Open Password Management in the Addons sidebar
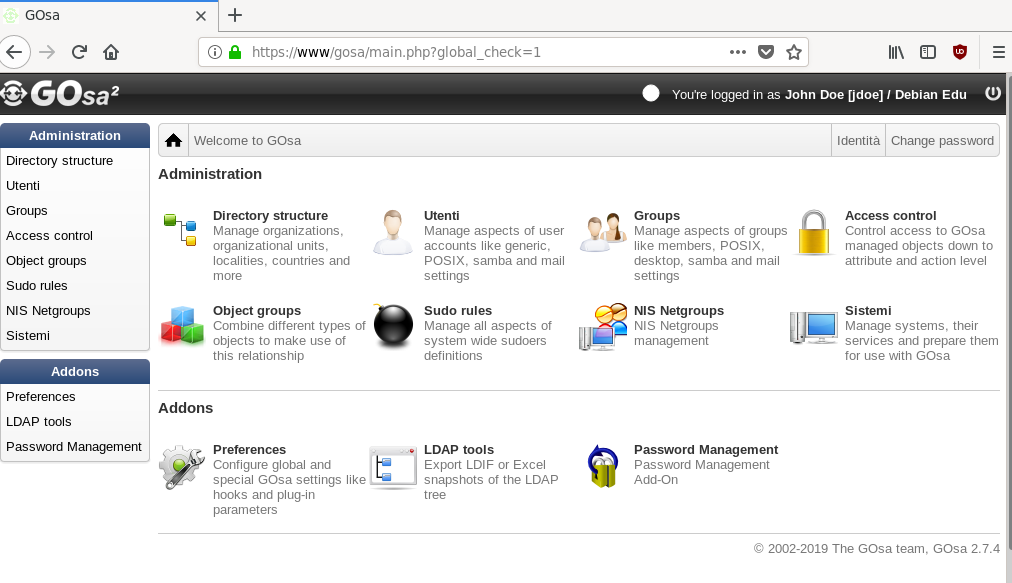Image resolution: width=1012 pixels, height=583 pixels. [75, 447]
